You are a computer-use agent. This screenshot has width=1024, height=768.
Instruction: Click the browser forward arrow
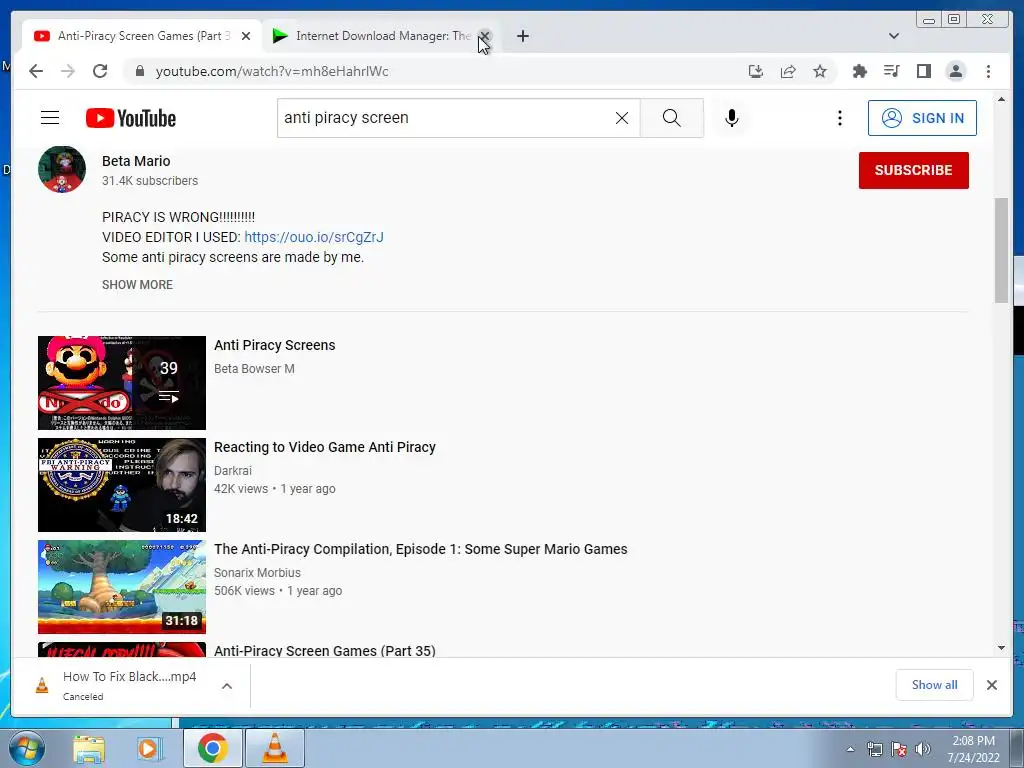68,71
